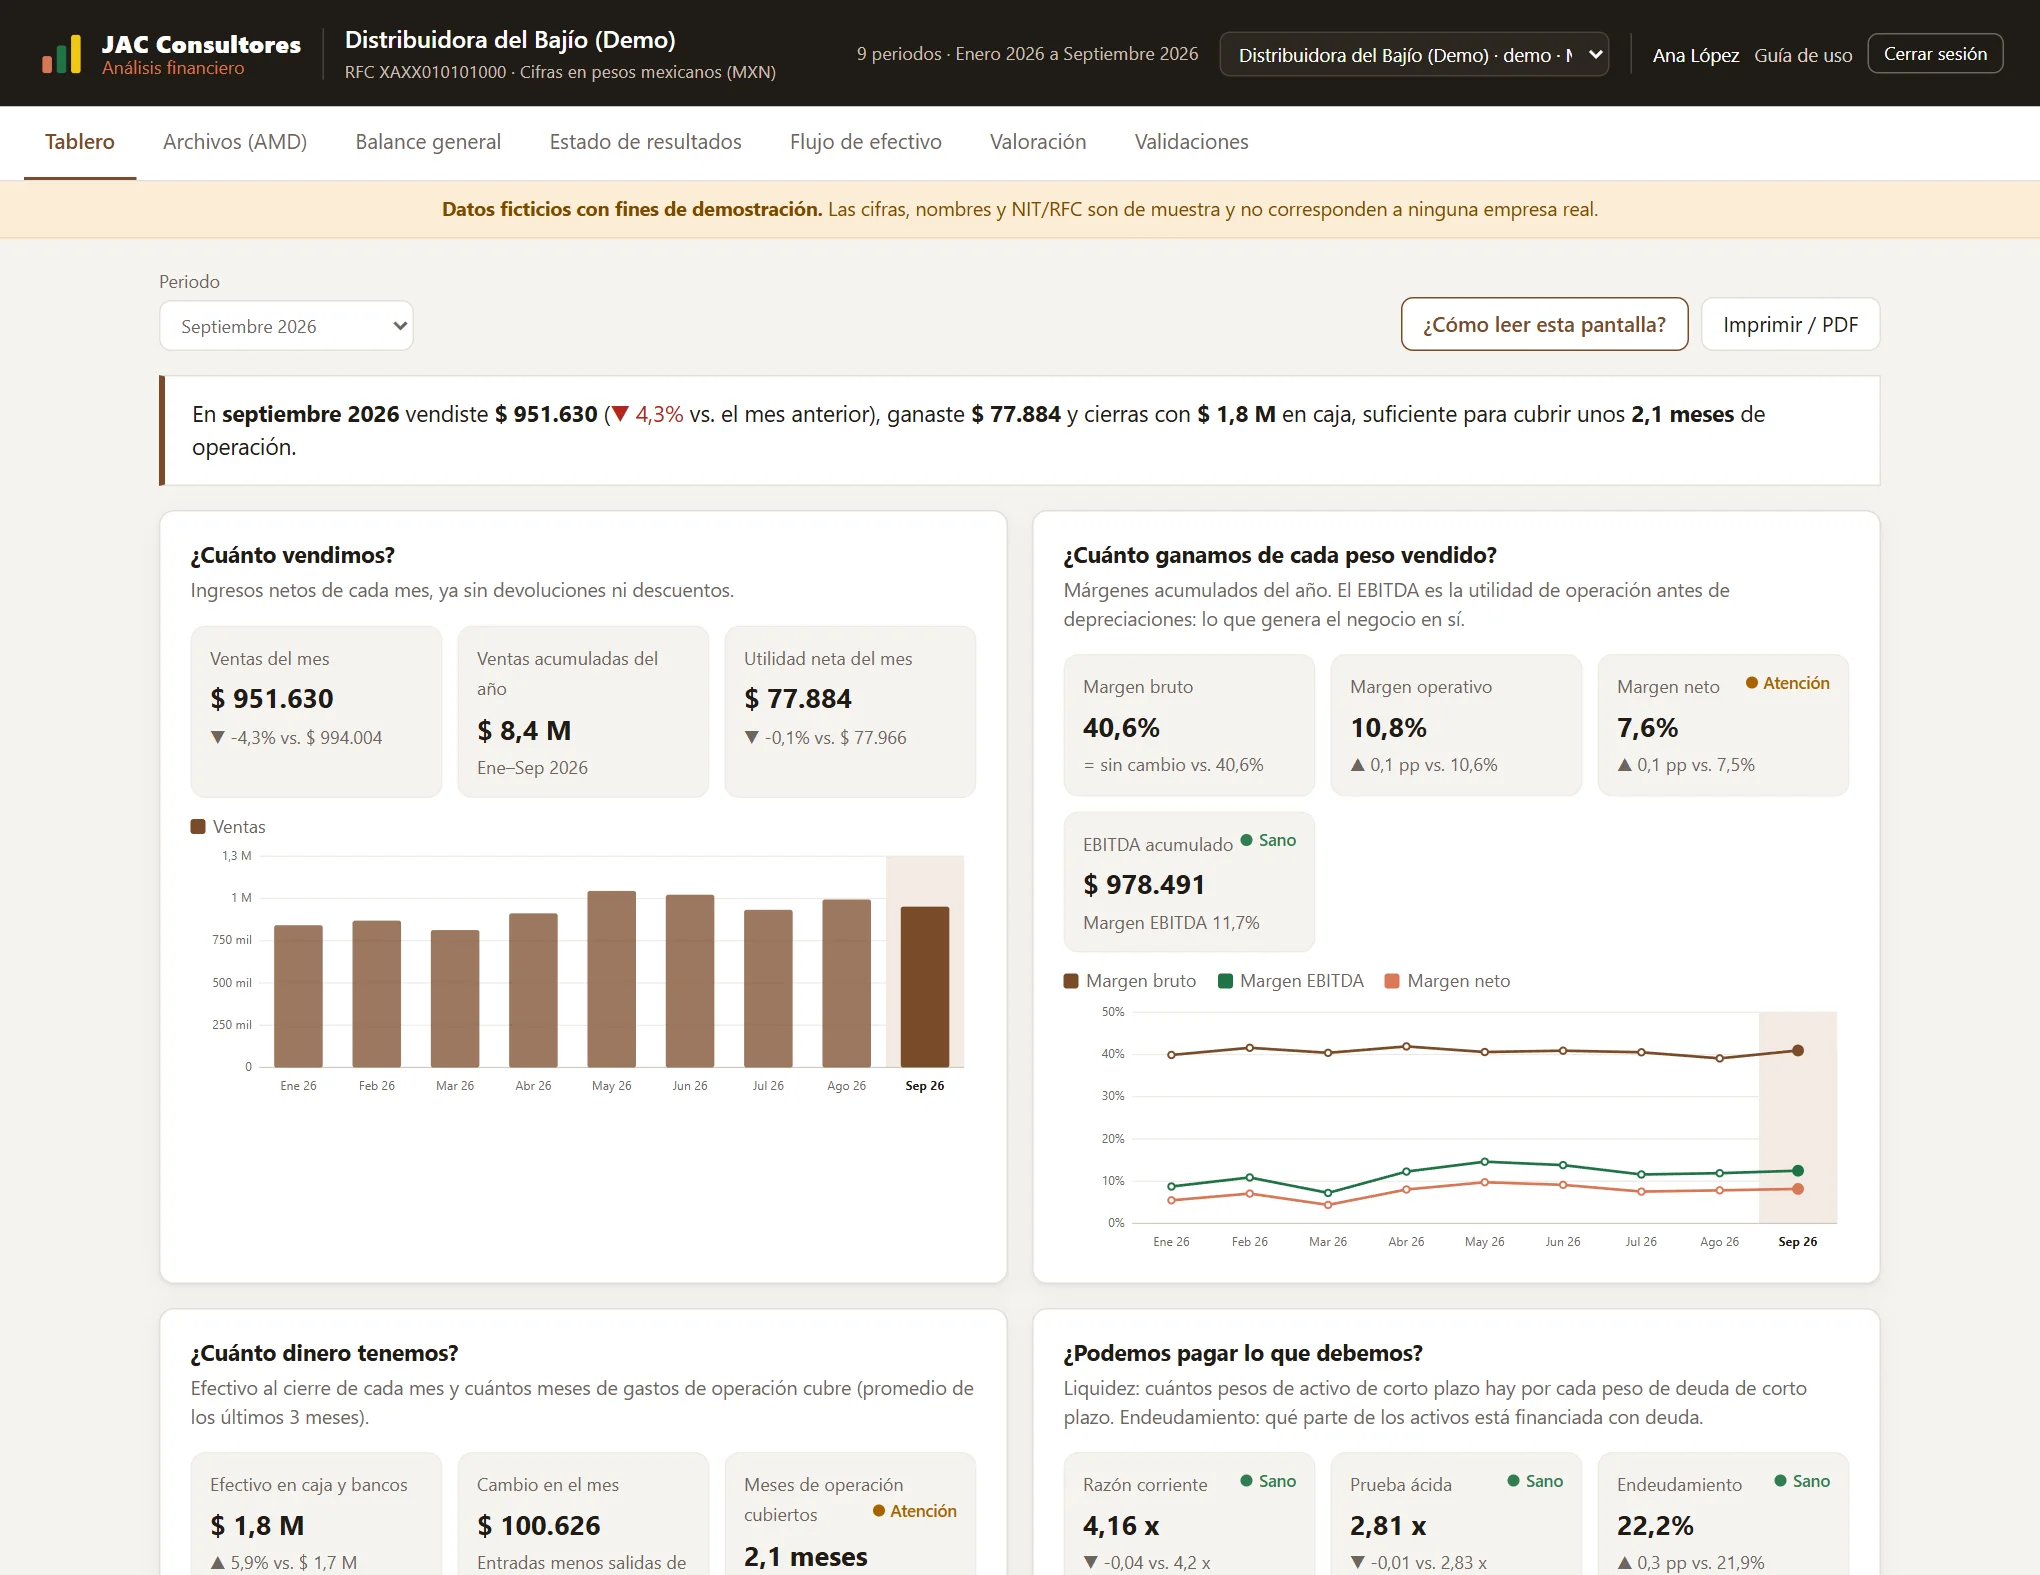2040x1575 pixels.
Task: Click the Sano badge on Prueba ácida
Action: pos(1535,1481)
